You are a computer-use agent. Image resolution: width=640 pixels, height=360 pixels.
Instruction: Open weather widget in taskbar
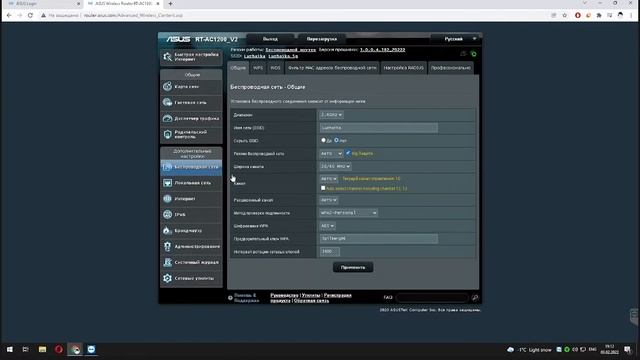[529, 350]
